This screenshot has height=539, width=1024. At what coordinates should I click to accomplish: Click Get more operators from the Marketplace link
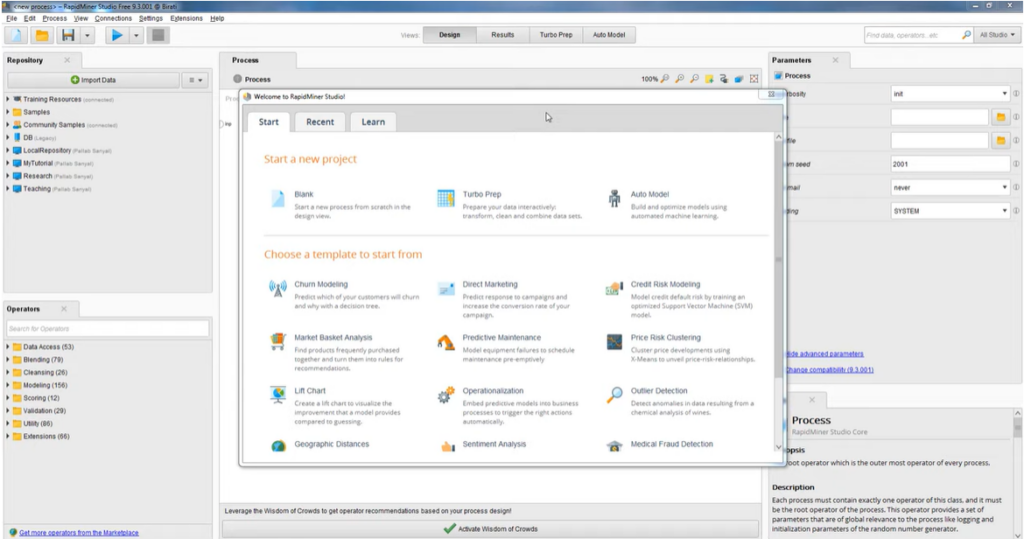(79, 532)
